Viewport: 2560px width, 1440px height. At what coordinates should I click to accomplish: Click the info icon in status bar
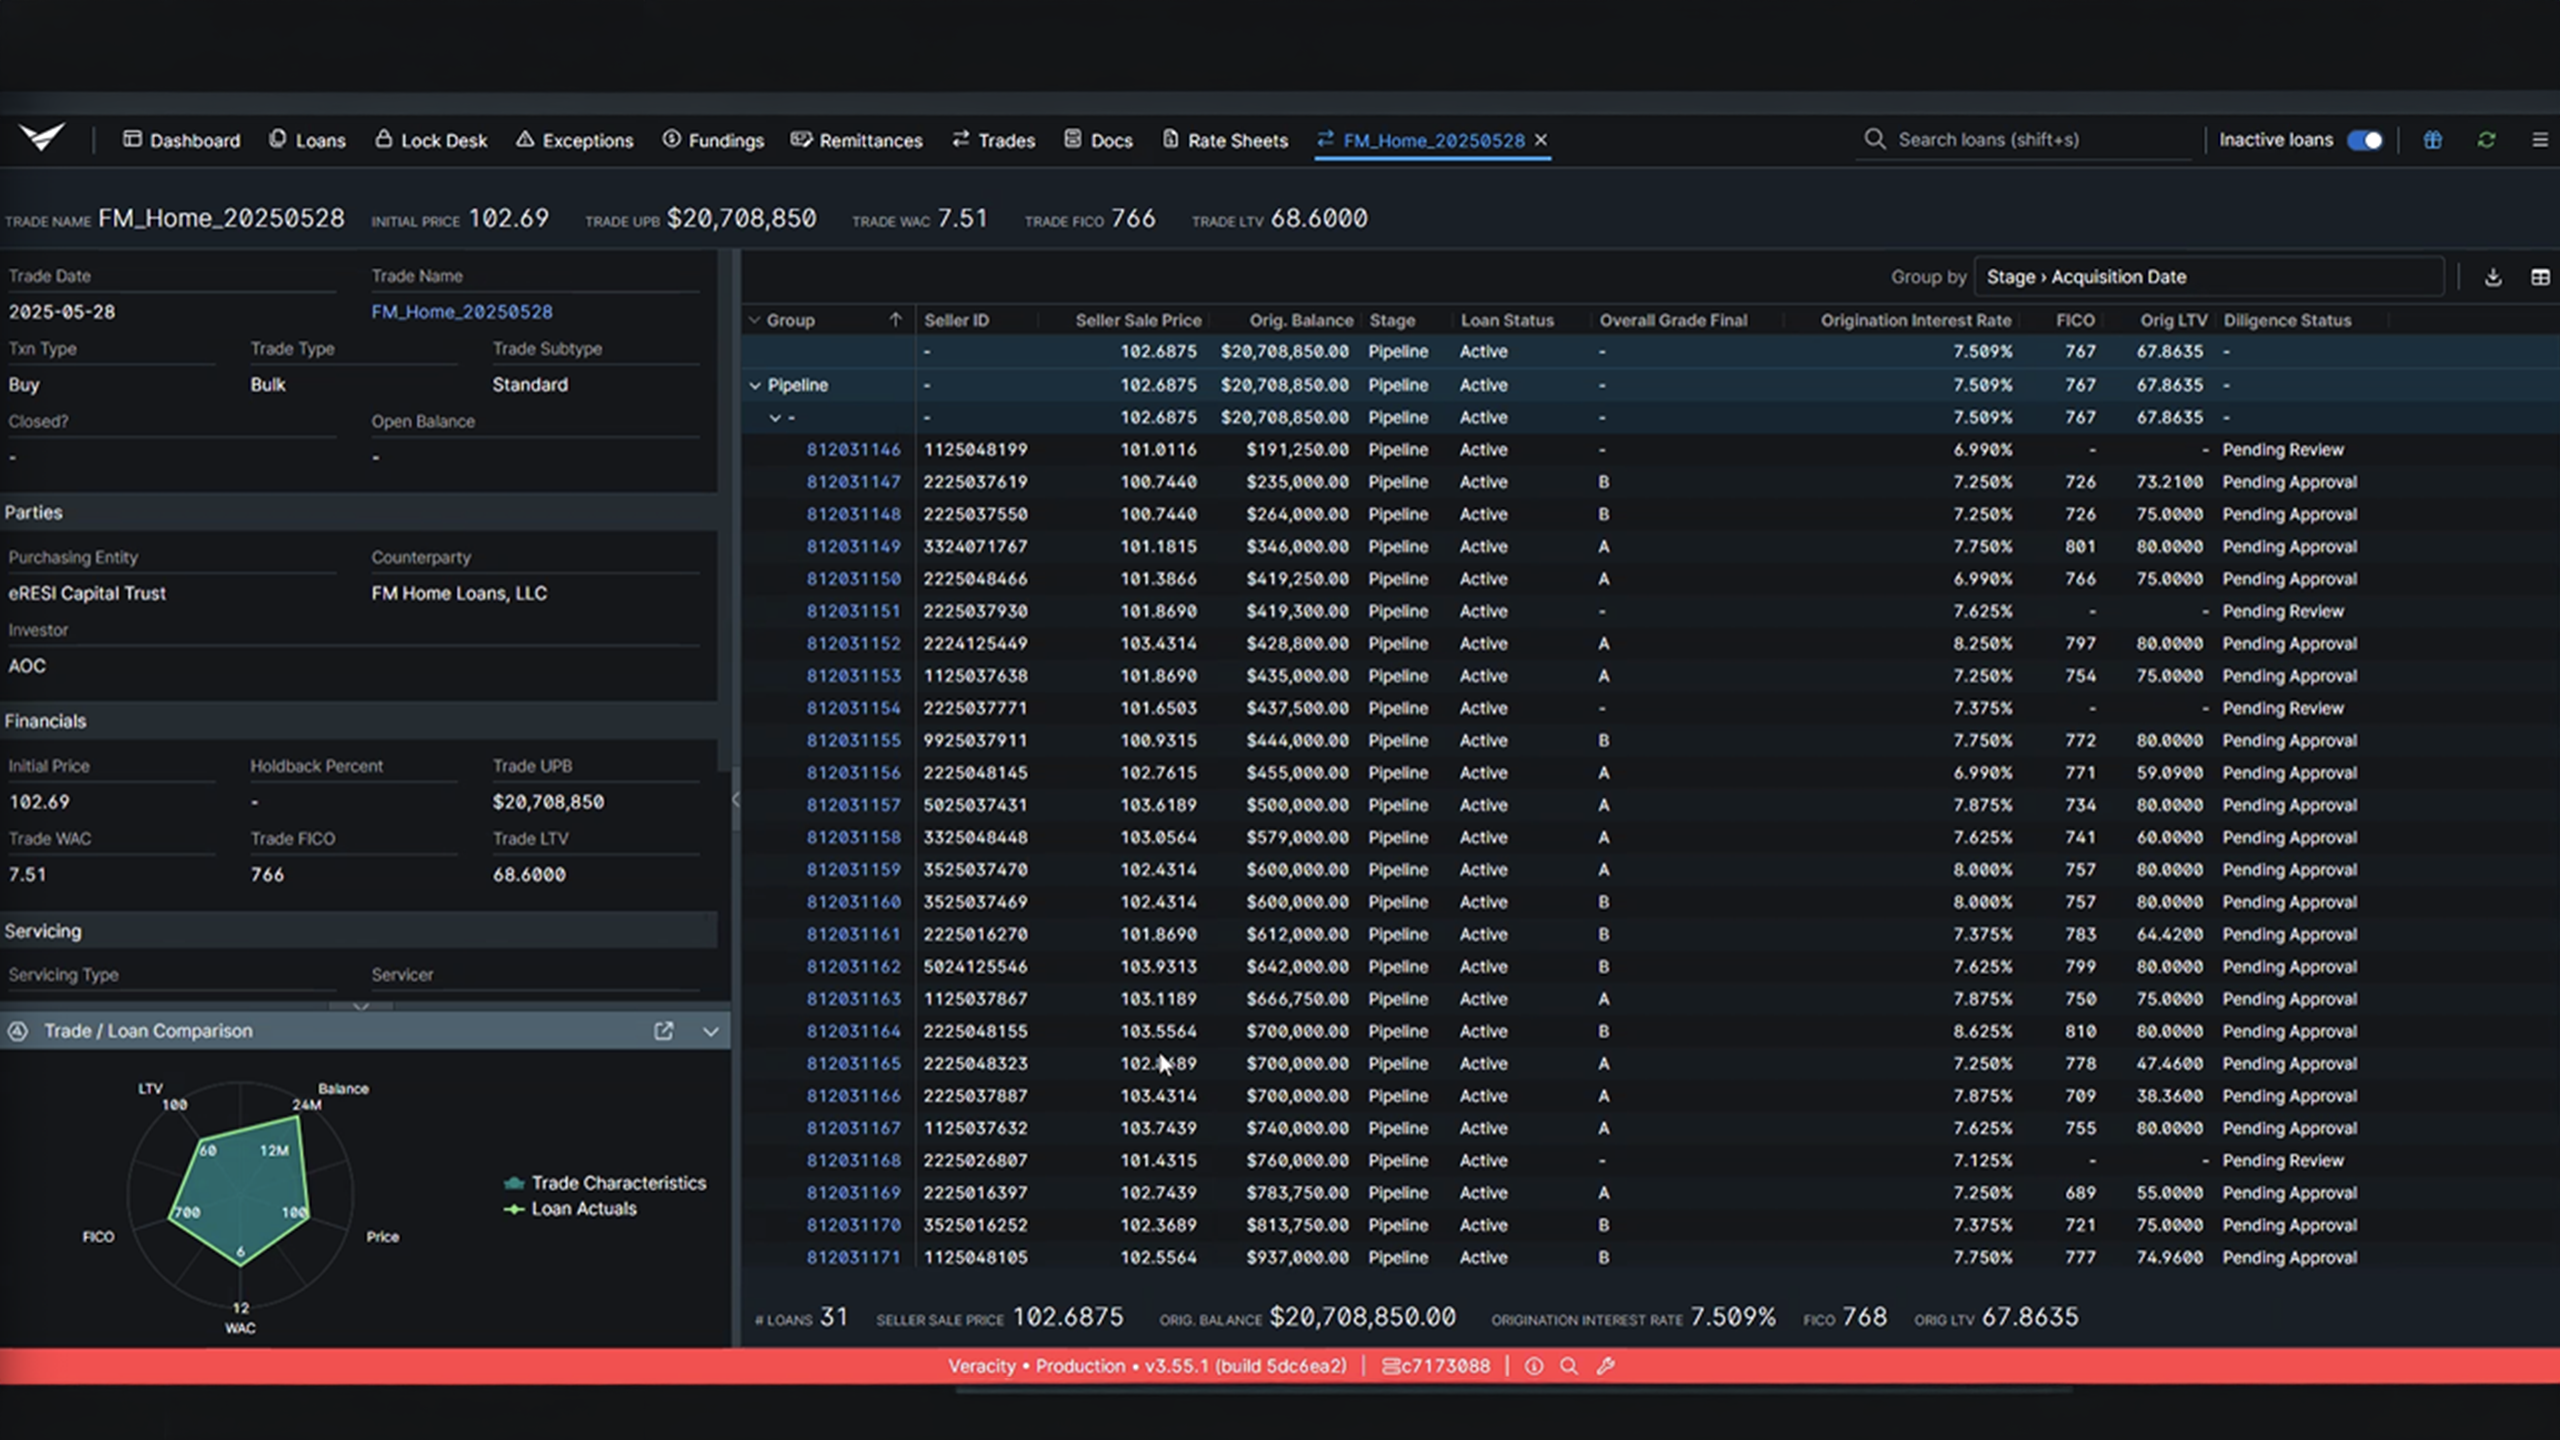[x=1533, y=1366]
